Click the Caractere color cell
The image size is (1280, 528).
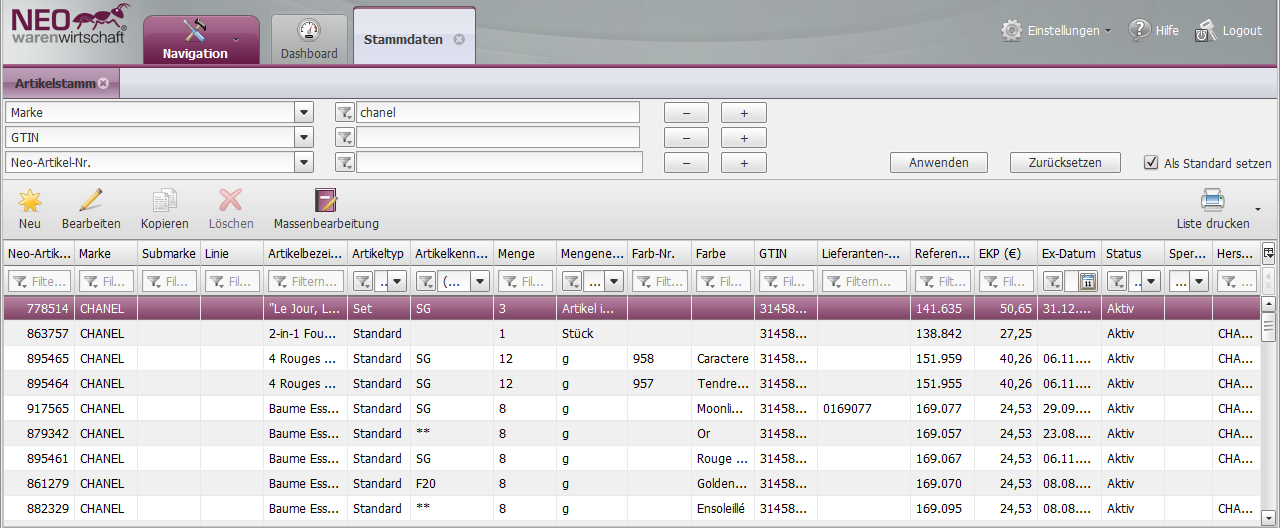(723, 358)
